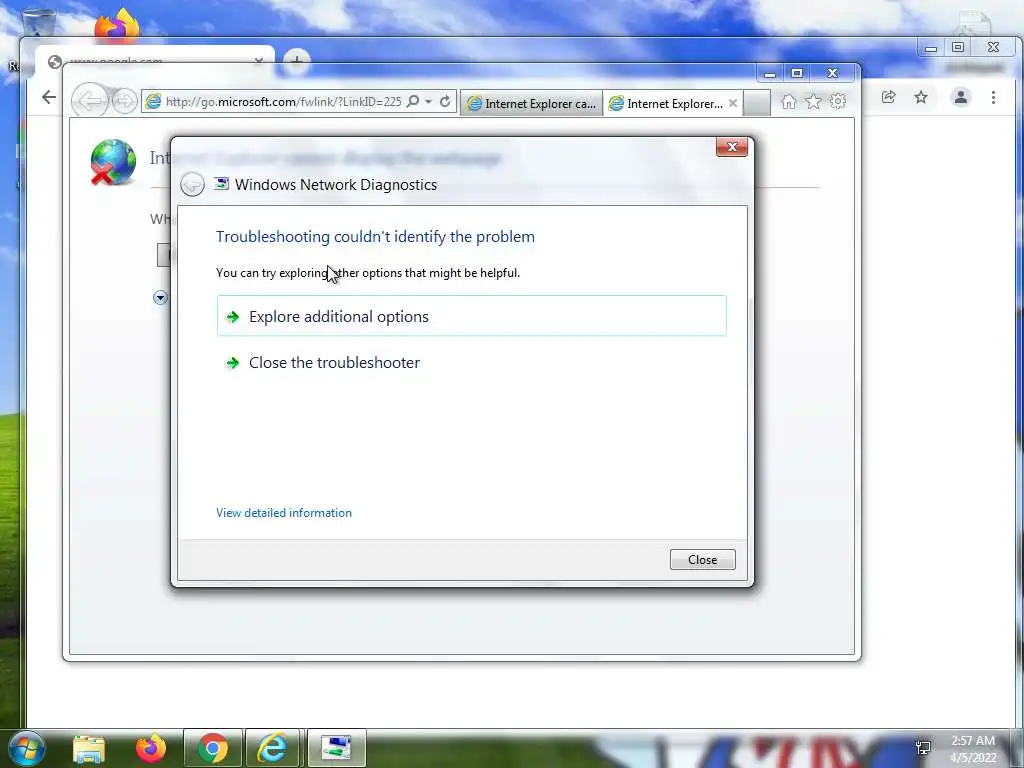Select Network Diagnostics taskbar button

coord(336,748)
